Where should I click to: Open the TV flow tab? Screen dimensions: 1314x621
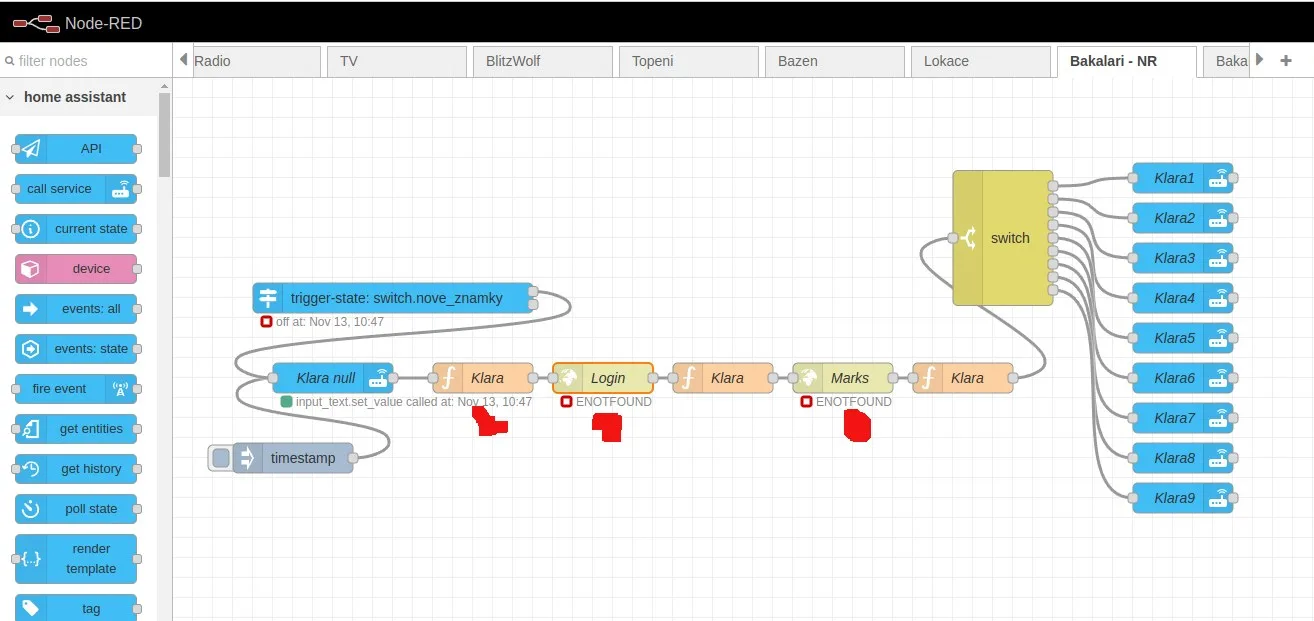(x=397, y=61)
